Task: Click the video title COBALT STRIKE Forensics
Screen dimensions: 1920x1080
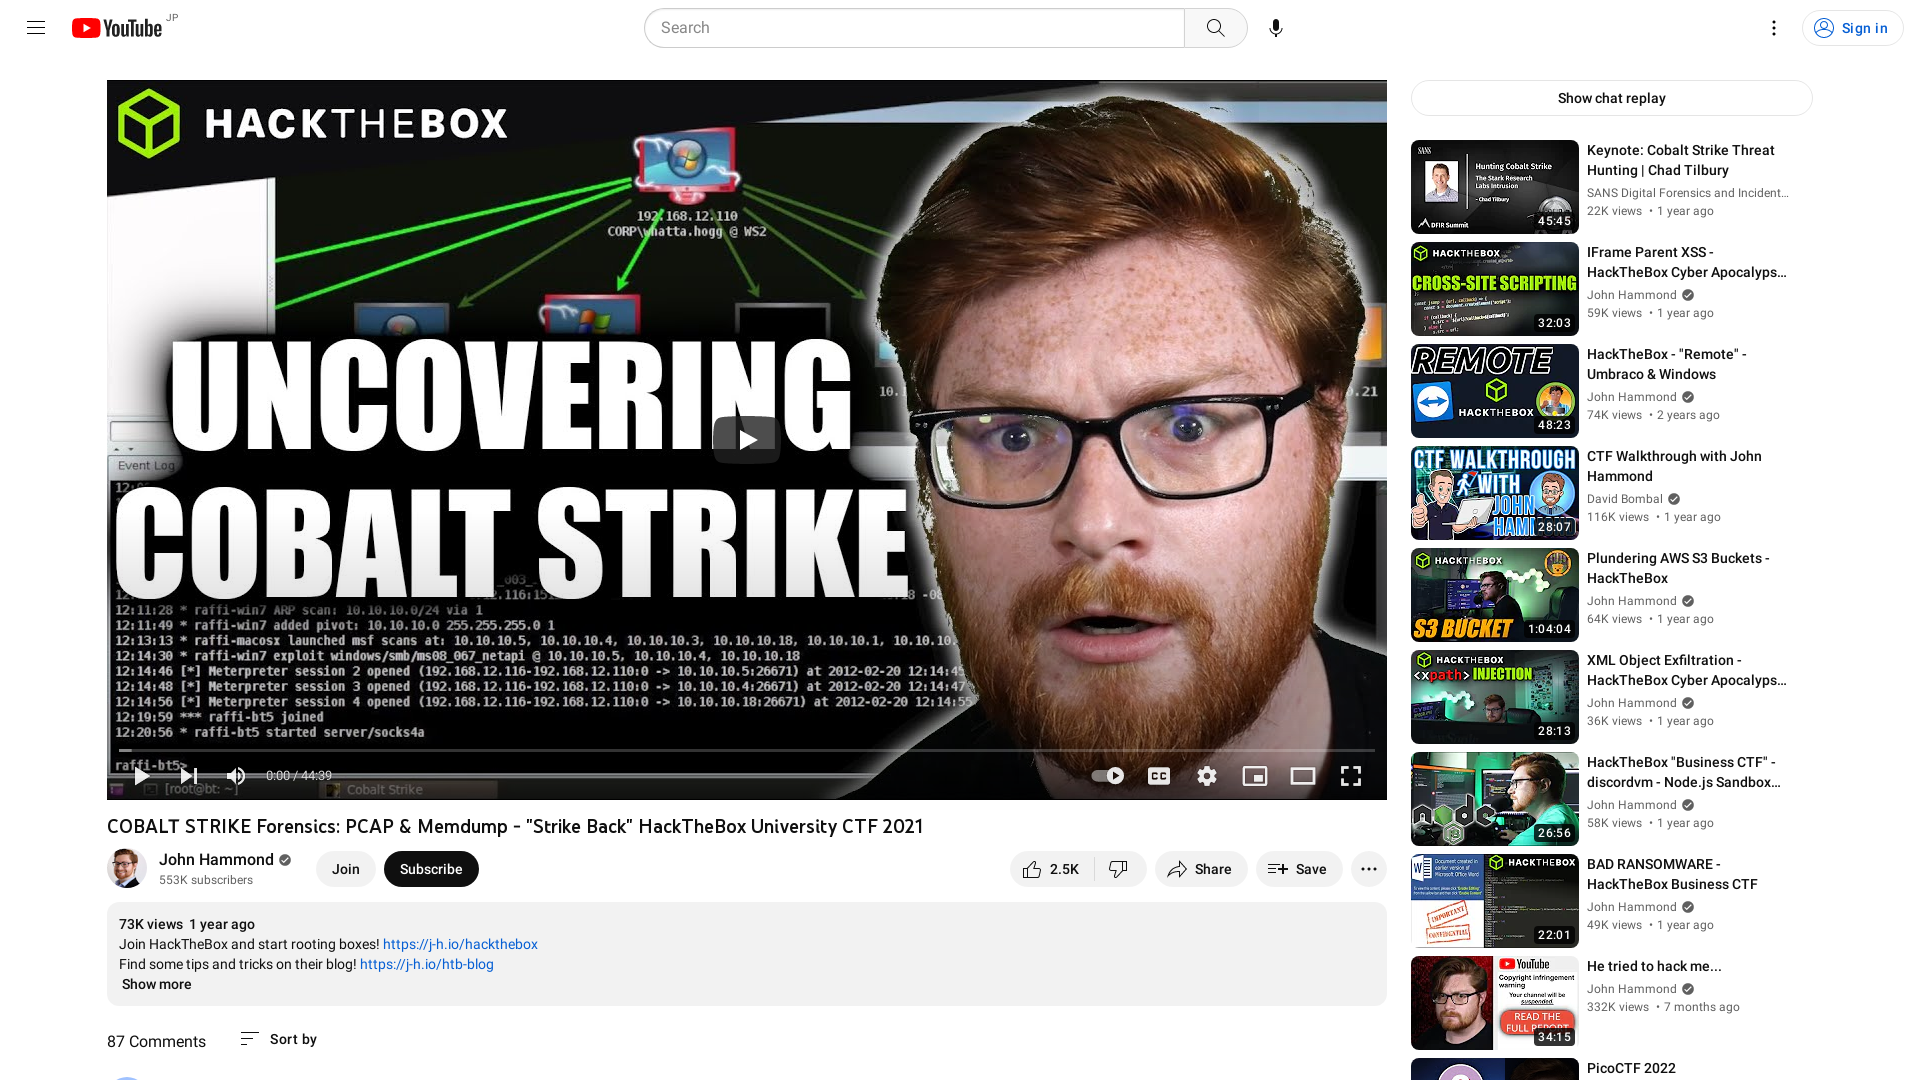Action: (515, 826)
